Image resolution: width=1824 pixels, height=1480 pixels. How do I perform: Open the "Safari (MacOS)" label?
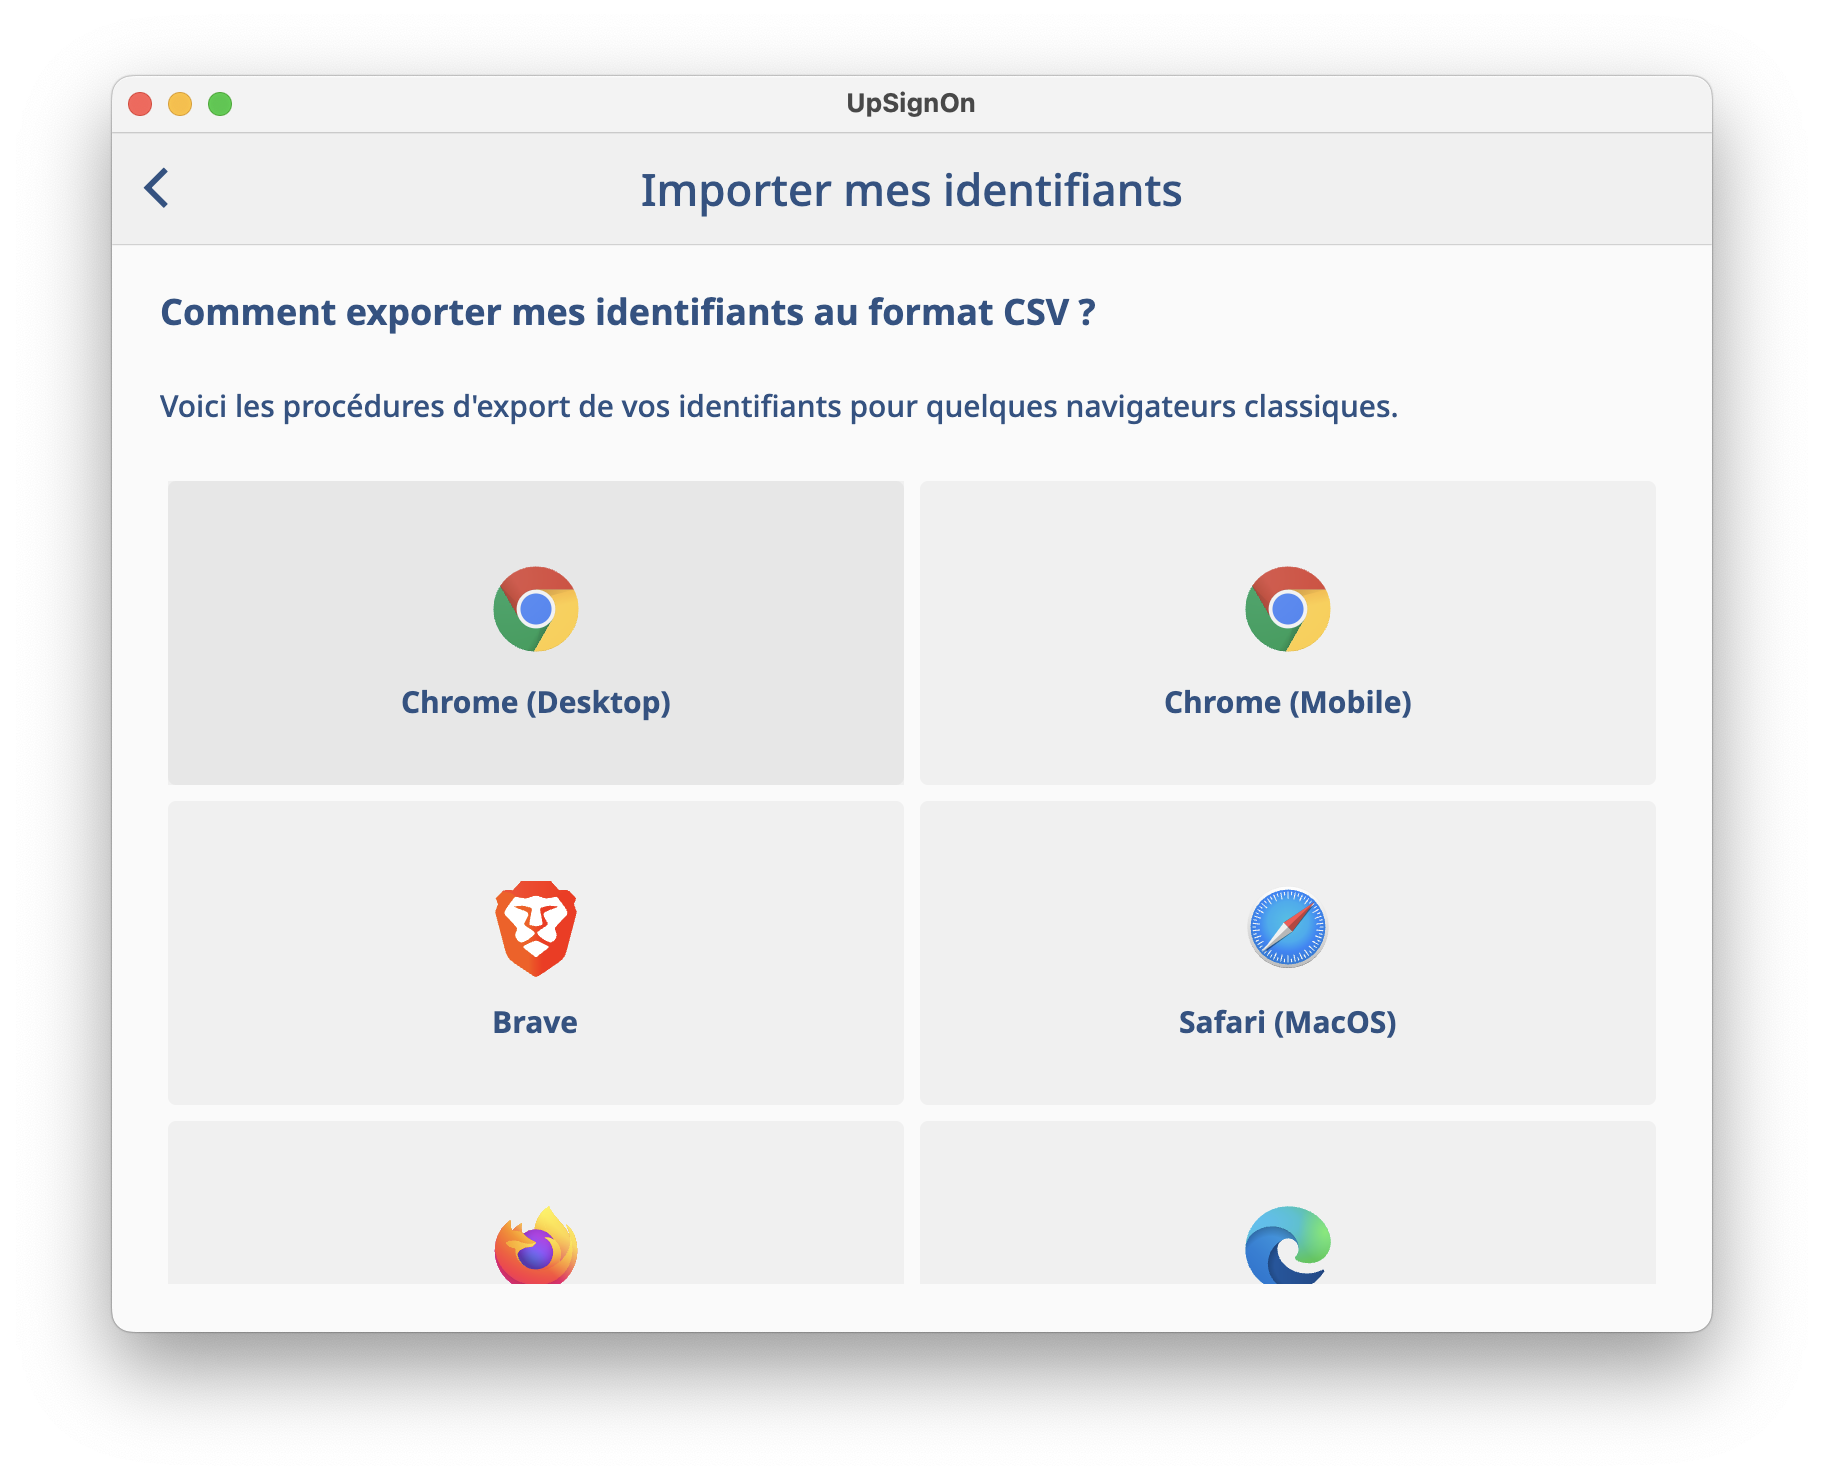tap(1288, 1022)
